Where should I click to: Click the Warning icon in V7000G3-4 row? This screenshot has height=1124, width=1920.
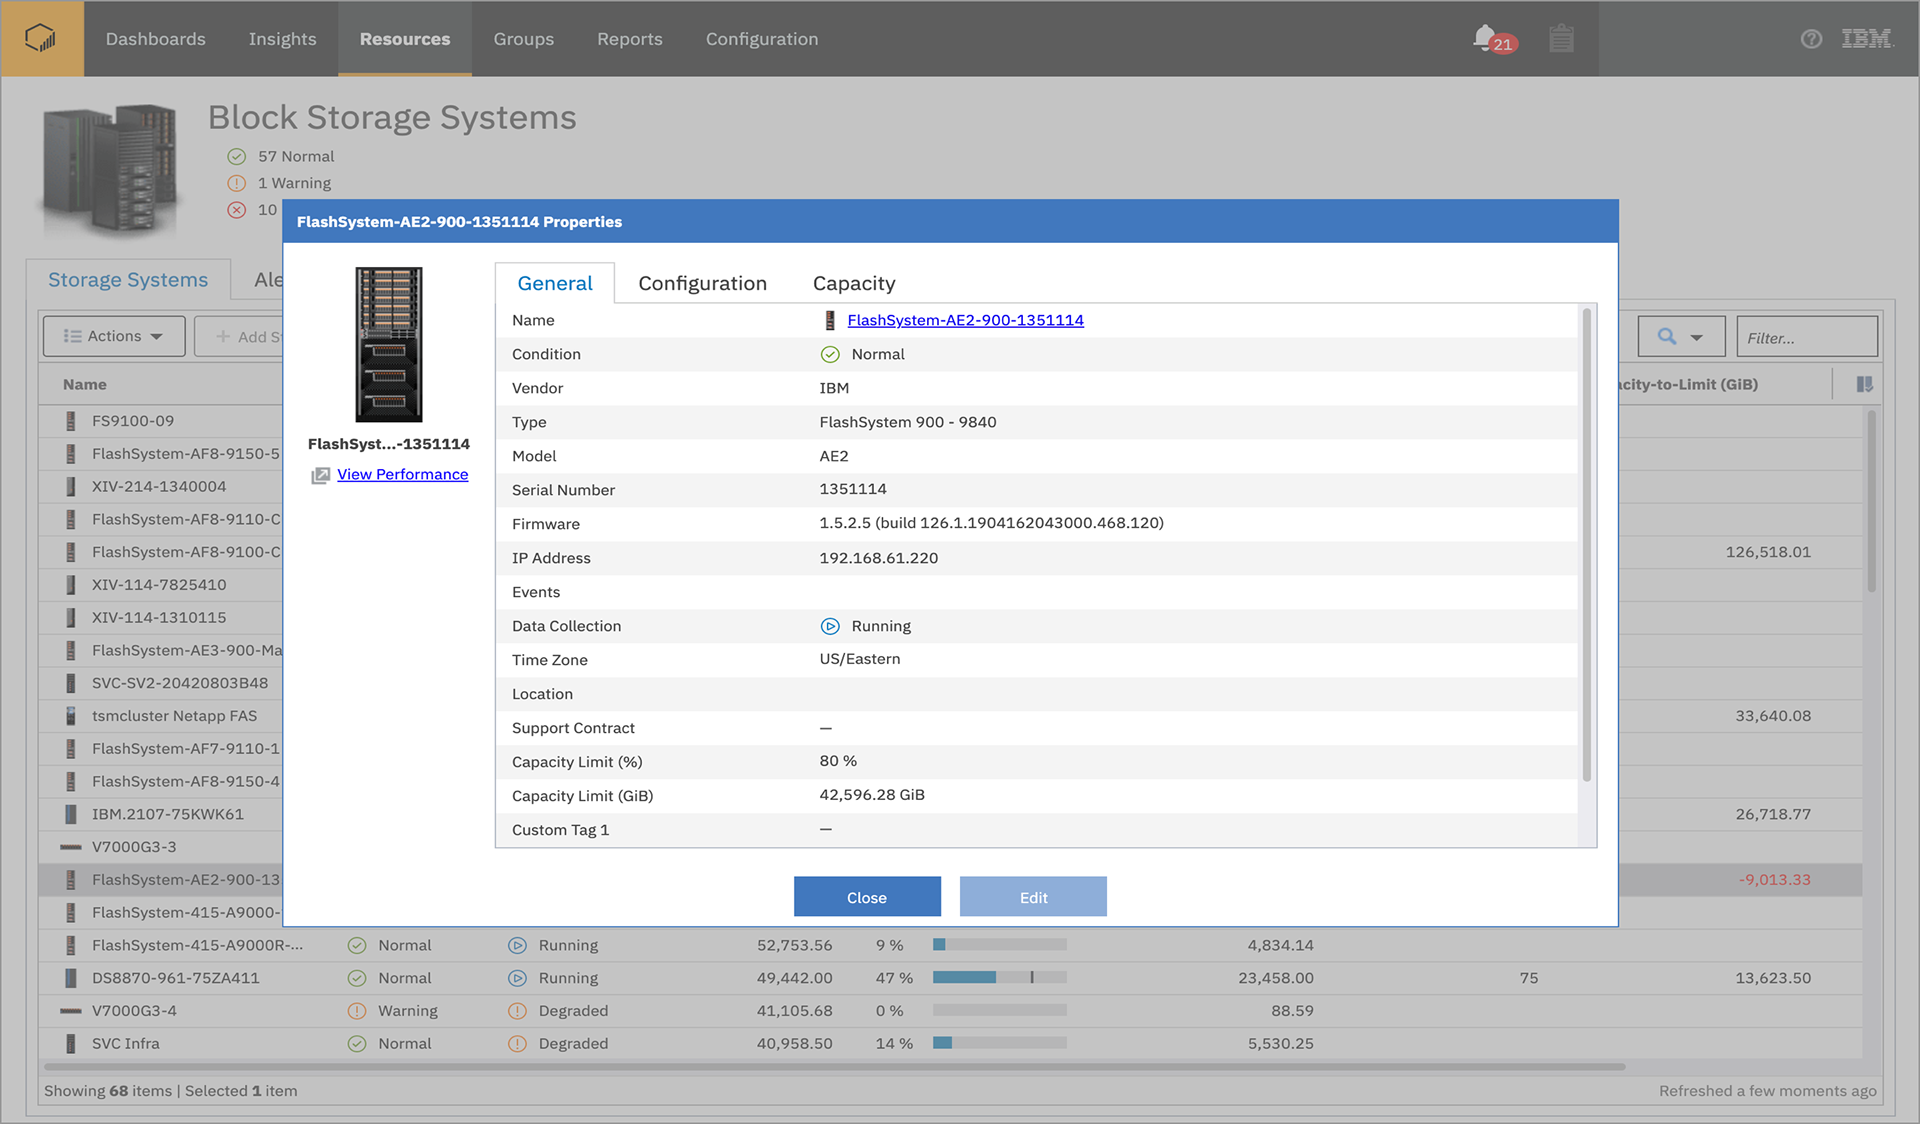tap(357, 1011)
